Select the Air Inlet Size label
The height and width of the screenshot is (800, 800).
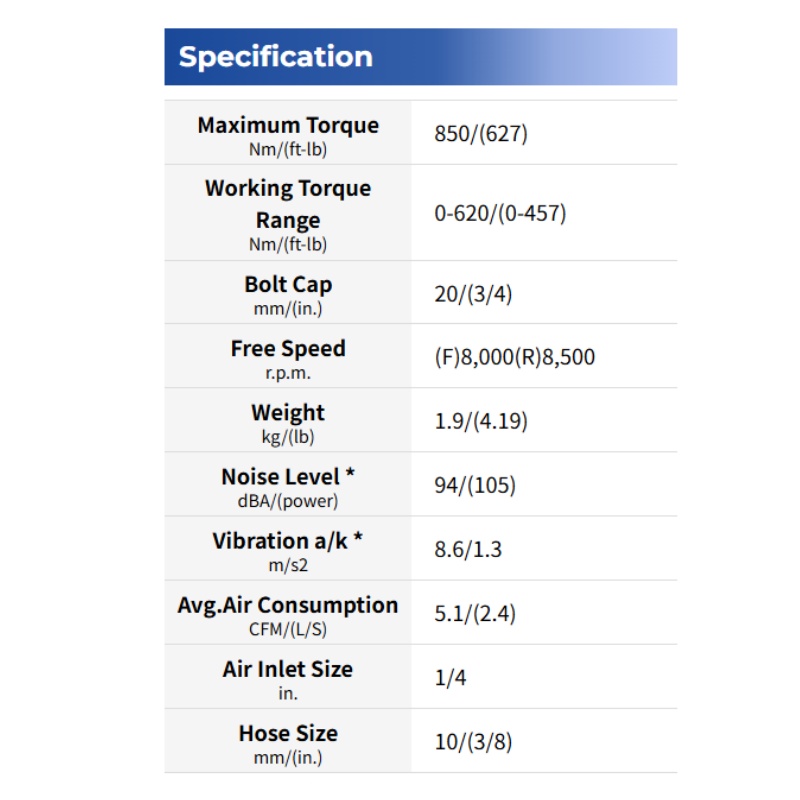288,669
